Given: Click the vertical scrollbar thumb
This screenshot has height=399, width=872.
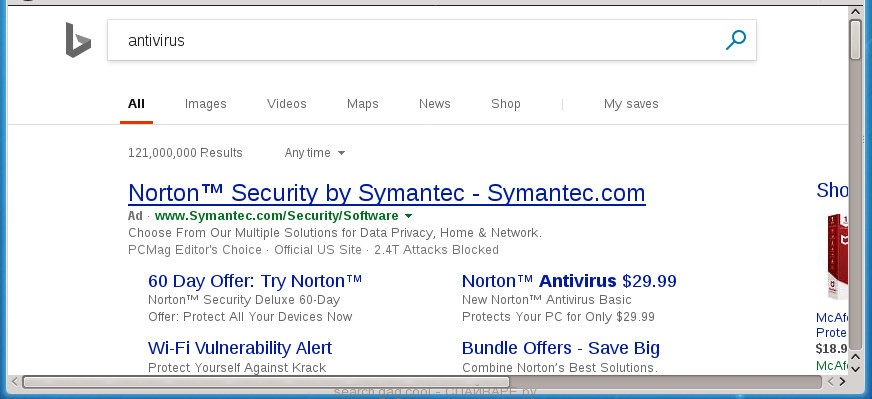Looking at the screenshot, I should point(856,39).
